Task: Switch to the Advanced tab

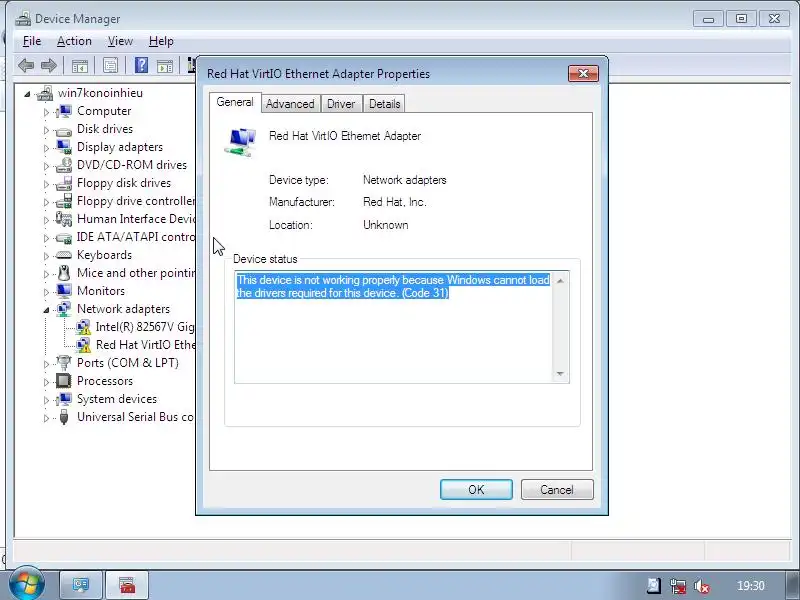Action: [290, 104]
